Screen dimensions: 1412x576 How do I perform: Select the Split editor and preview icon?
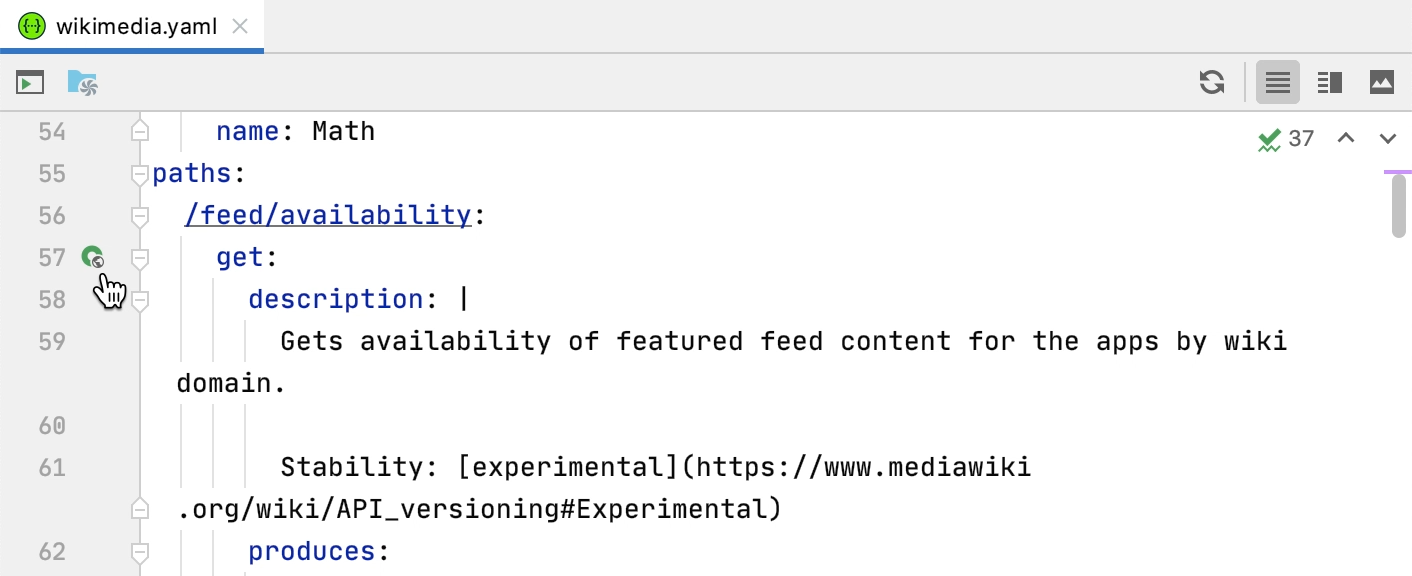click(x=1330, y=84)
